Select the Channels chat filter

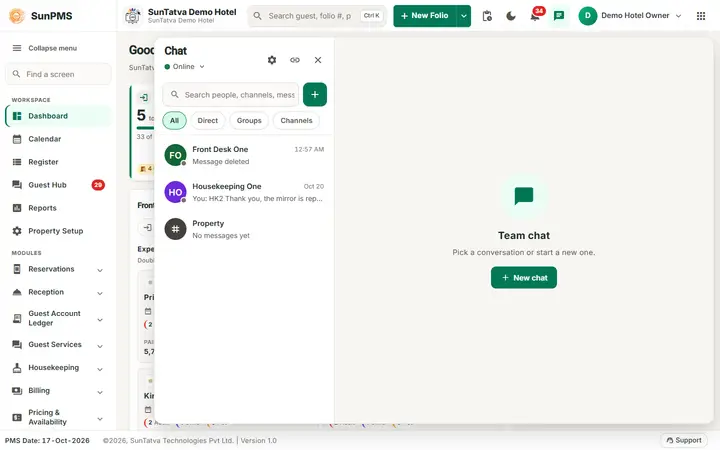(x=296, y=121)
